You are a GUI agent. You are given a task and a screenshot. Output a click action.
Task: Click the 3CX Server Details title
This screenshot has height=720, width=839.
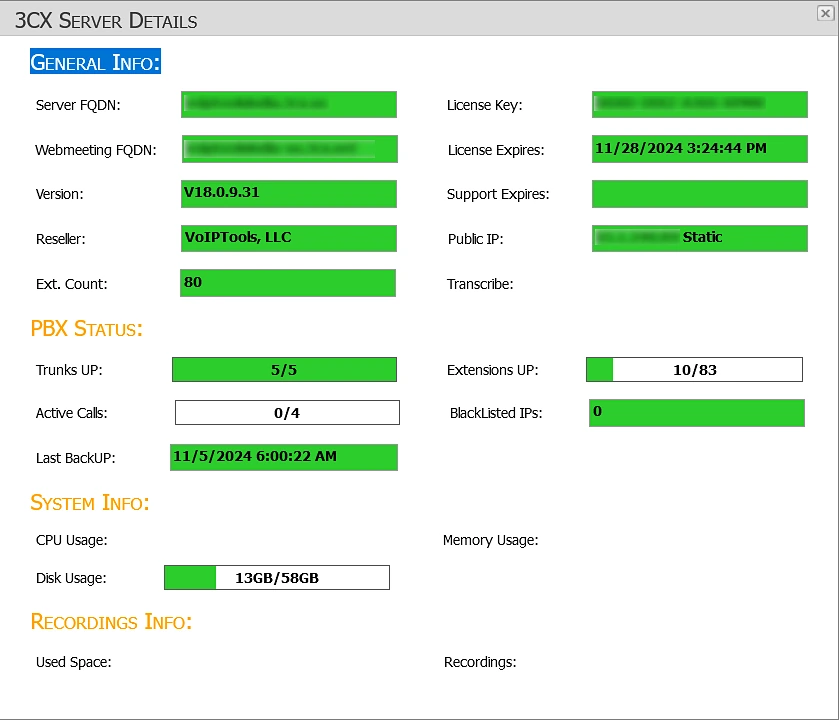pyautogui.click(x=106, y=20)
